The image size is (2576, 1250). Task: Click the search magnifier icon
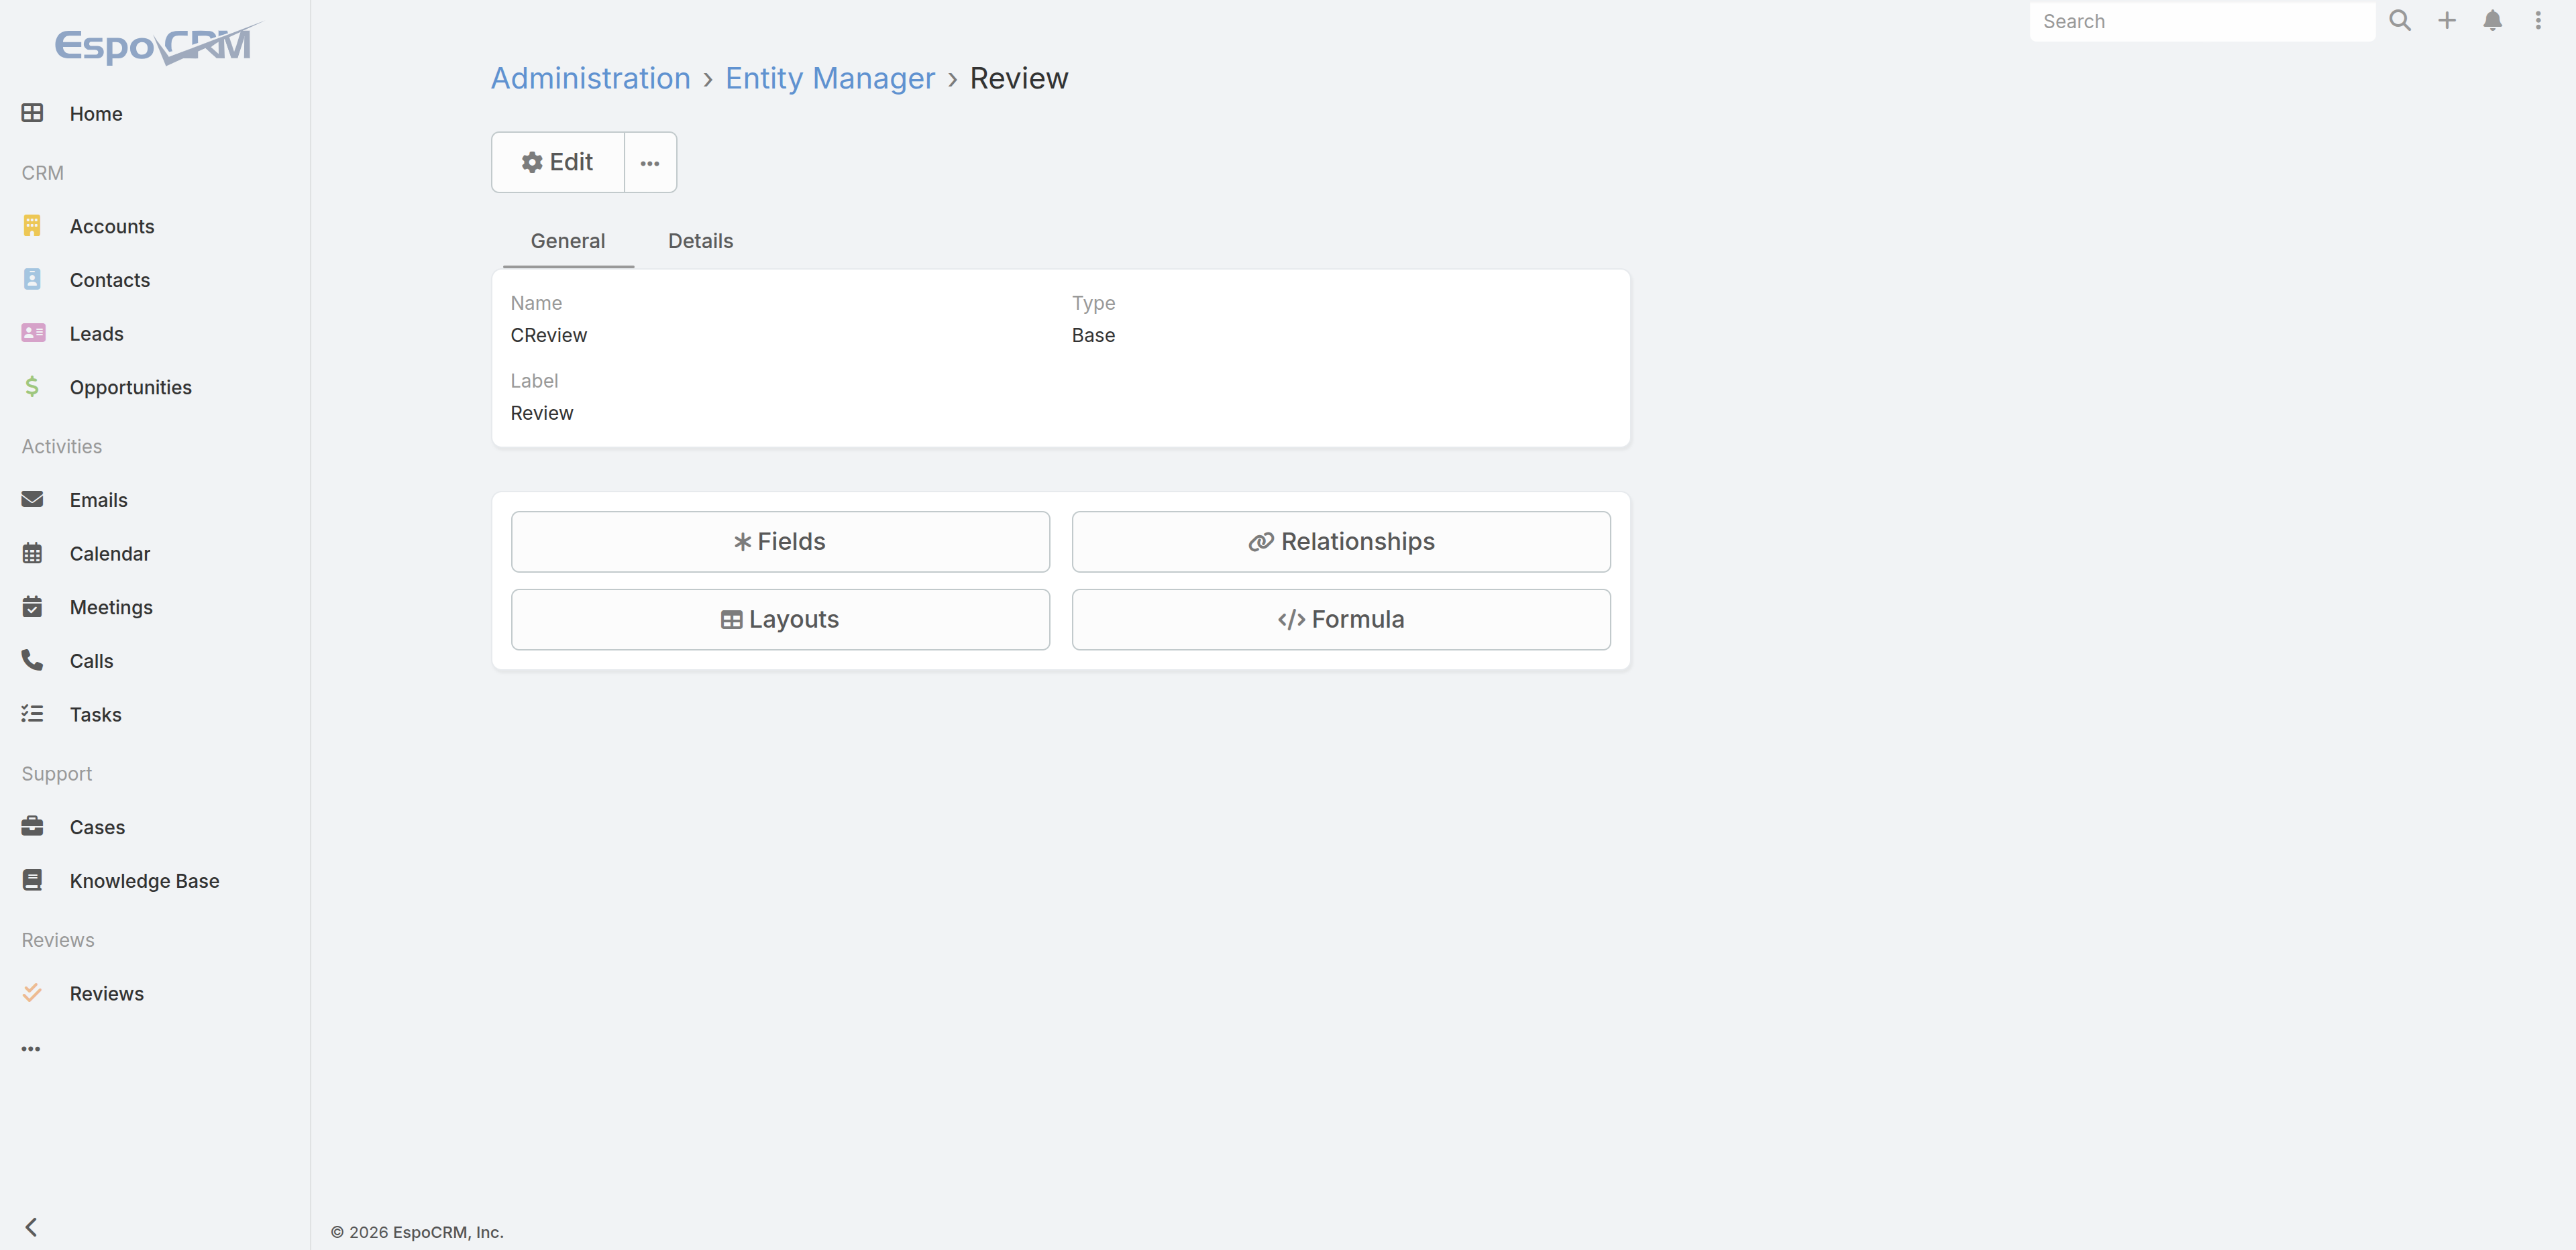click(2400, 20)
